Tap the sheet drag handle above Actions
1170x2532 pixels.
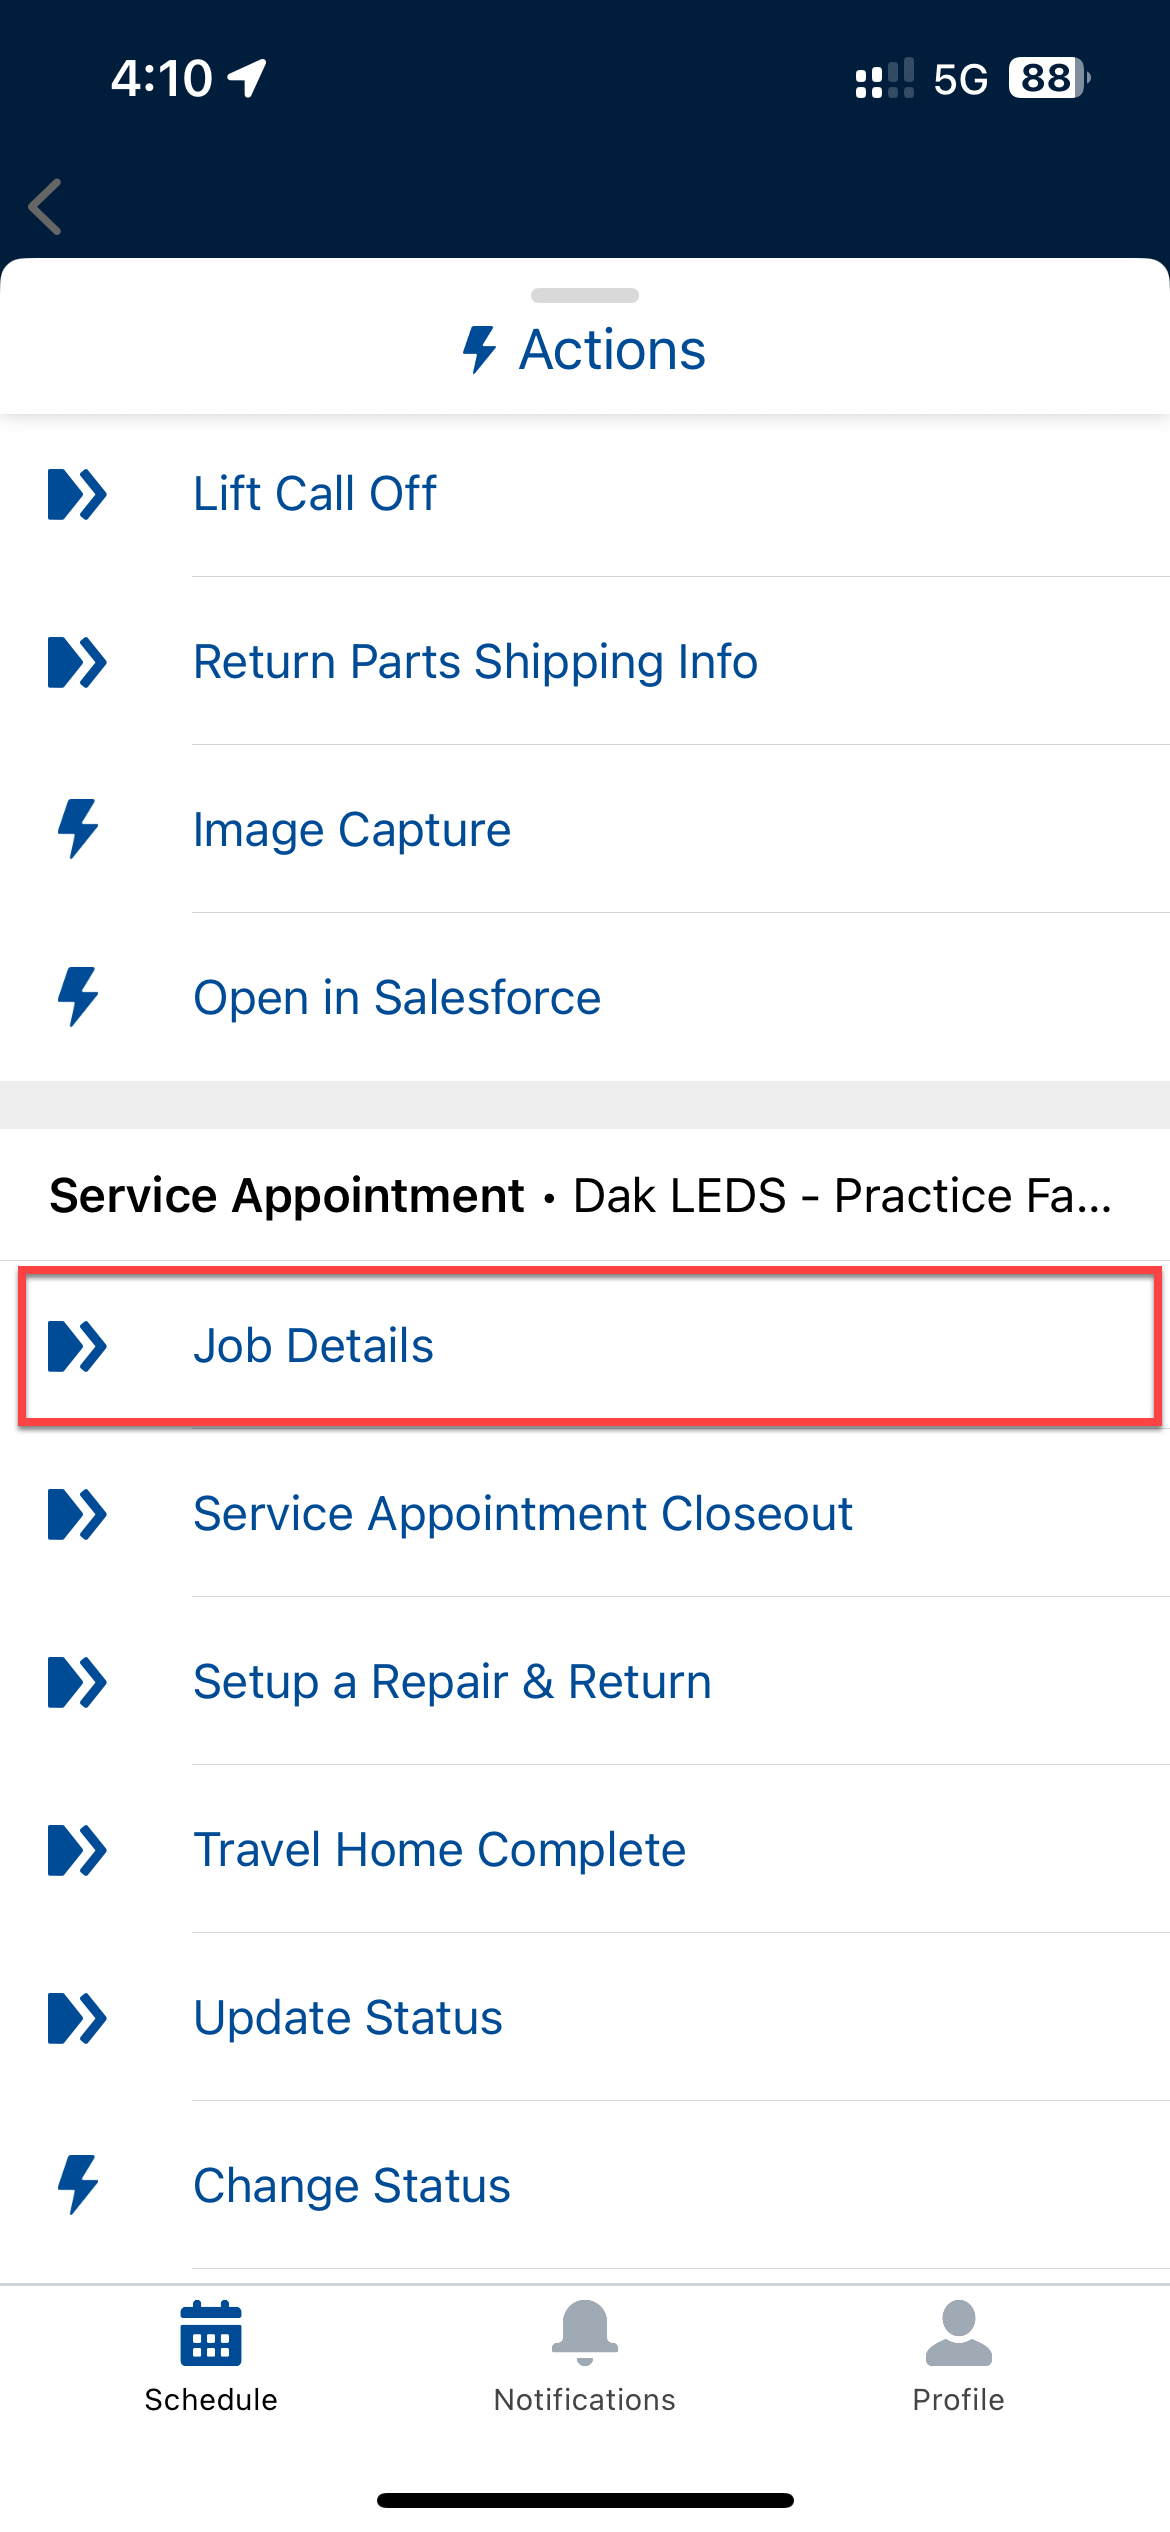point(585,296)
